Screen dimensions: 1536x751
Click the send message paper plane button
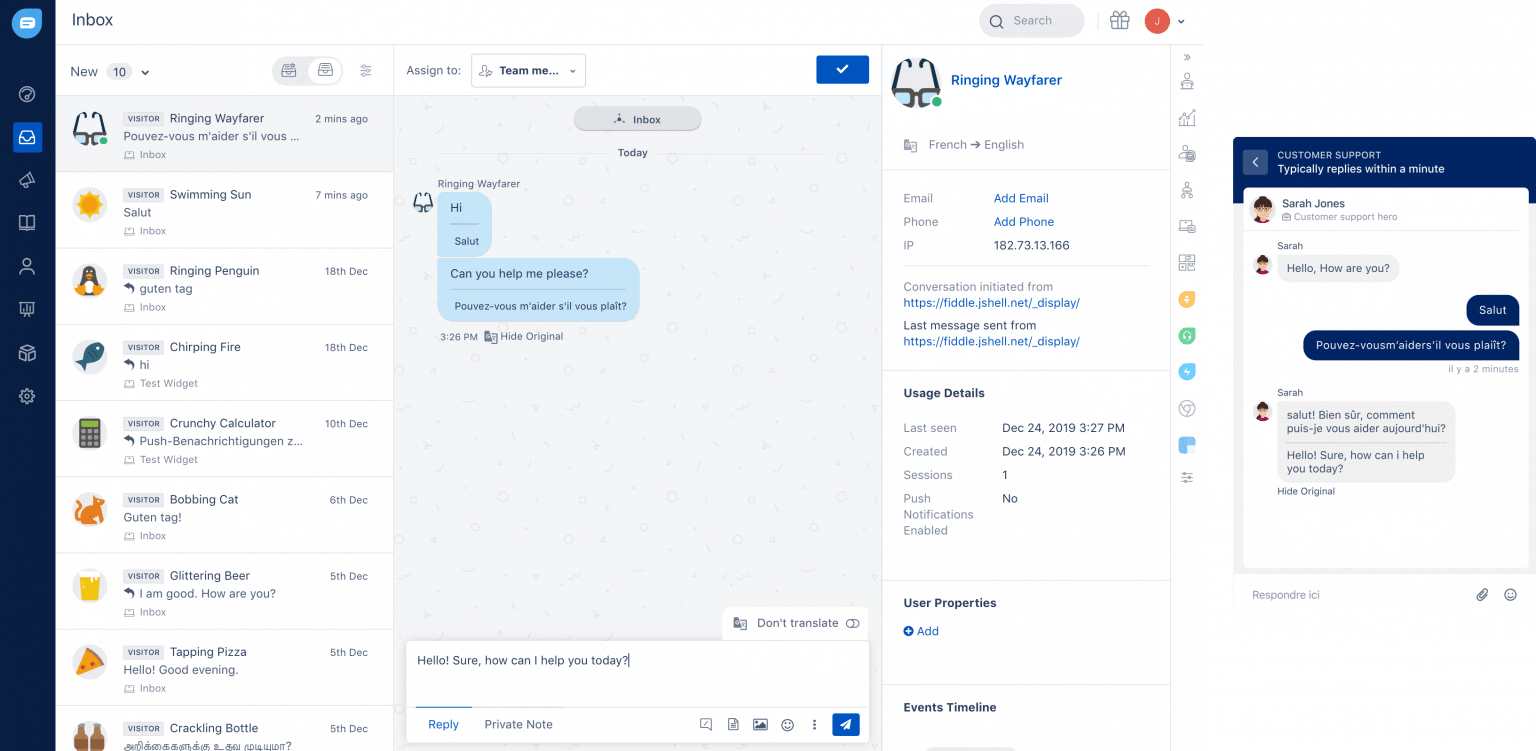845,725
